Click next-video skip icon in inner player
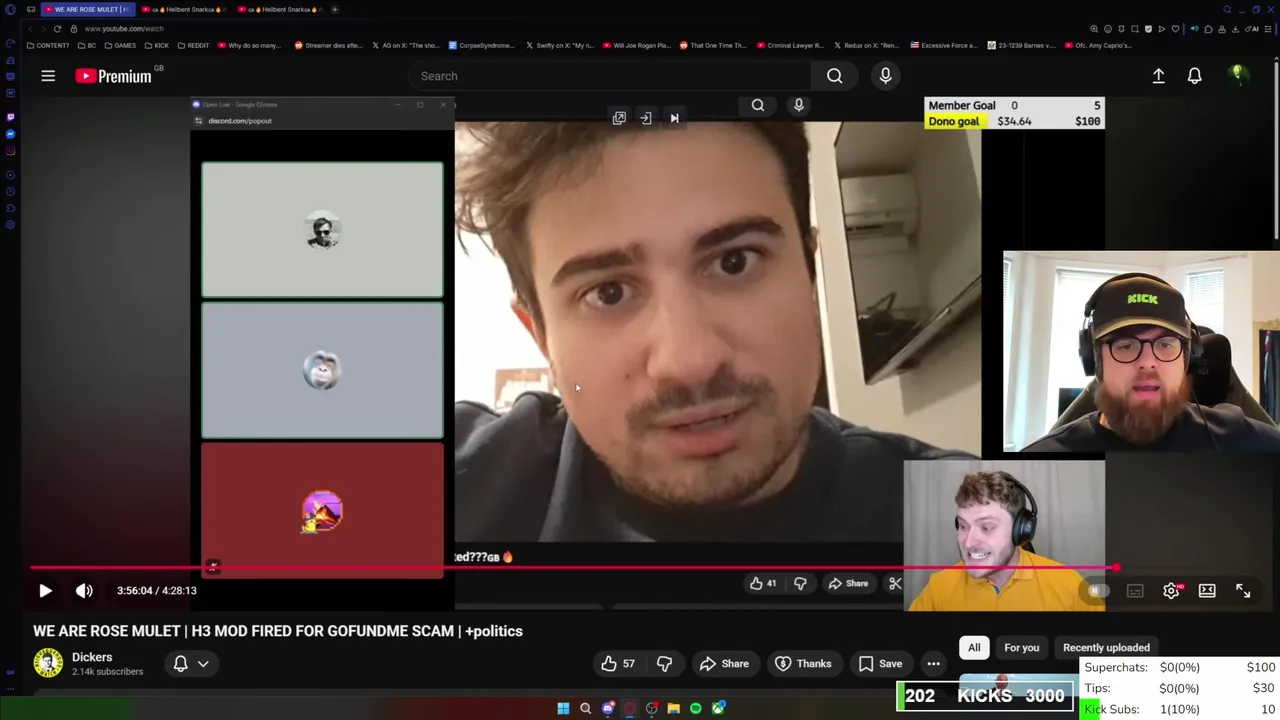 coord(674,119)
